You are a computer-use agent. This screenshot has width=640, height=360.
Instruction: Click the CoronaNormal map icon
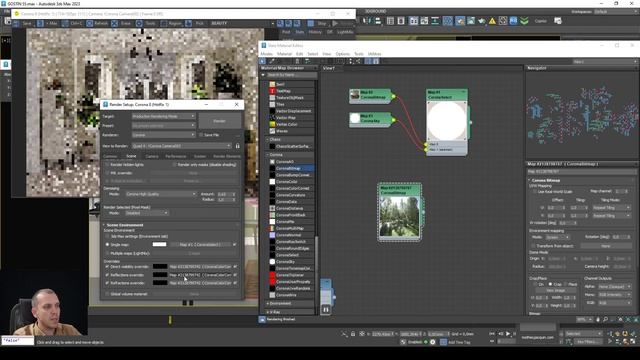[272, 235]
